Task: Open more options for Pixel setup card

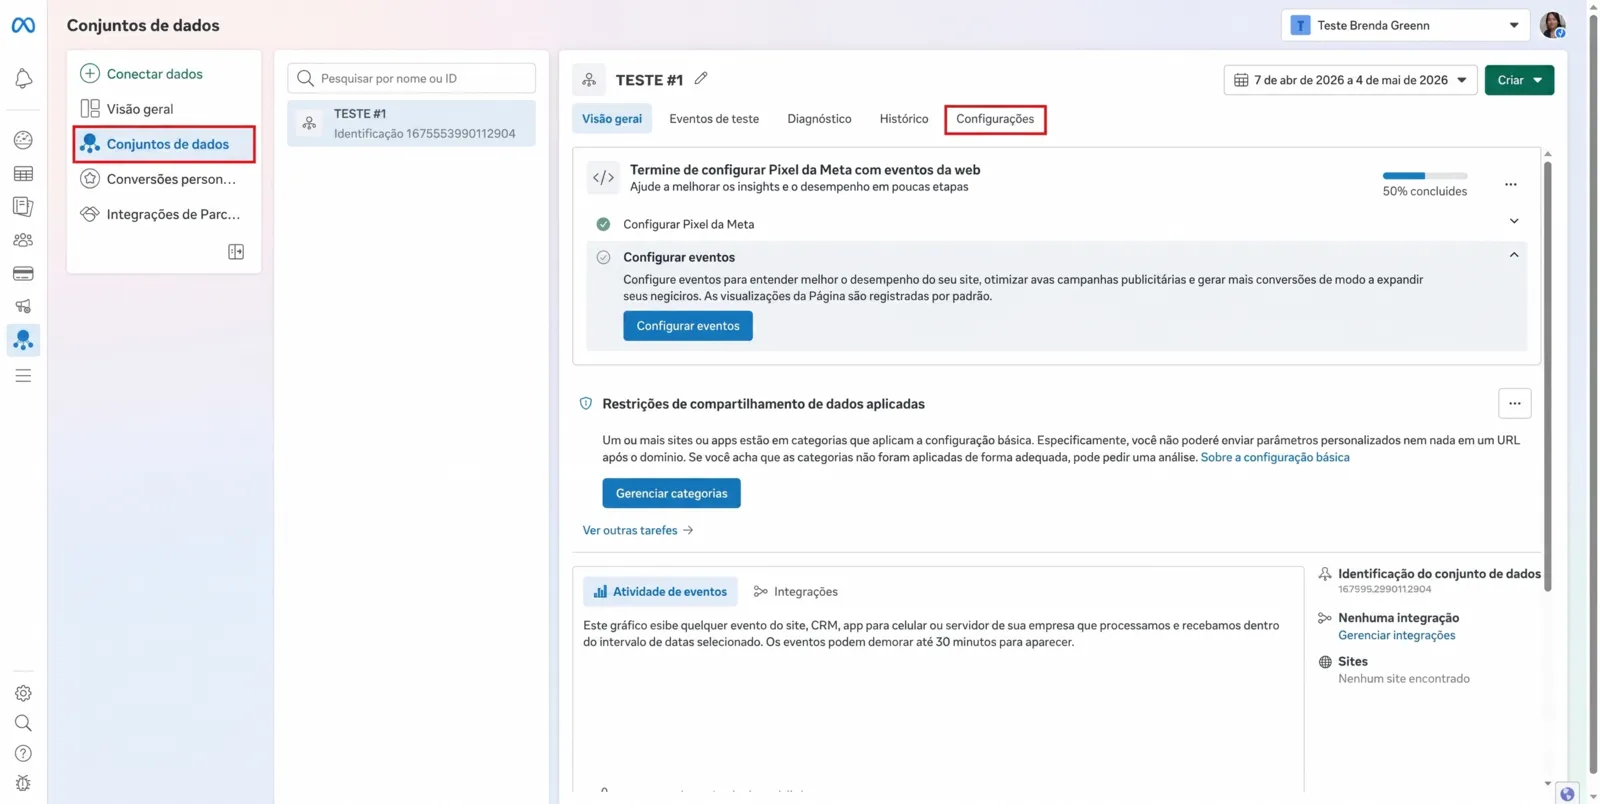Action: (x=1510, y=184)
